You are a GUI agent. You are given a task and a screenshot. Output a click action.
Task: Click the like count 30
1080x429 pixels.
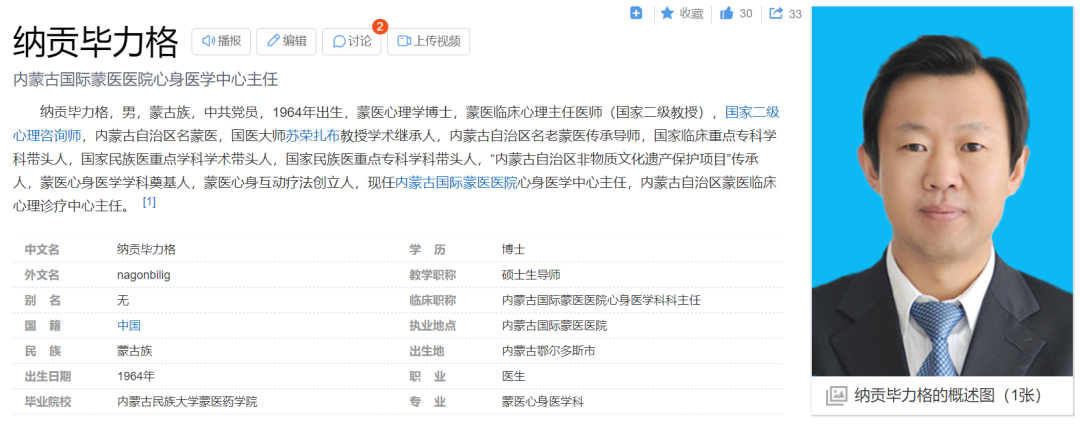[746, 13]
